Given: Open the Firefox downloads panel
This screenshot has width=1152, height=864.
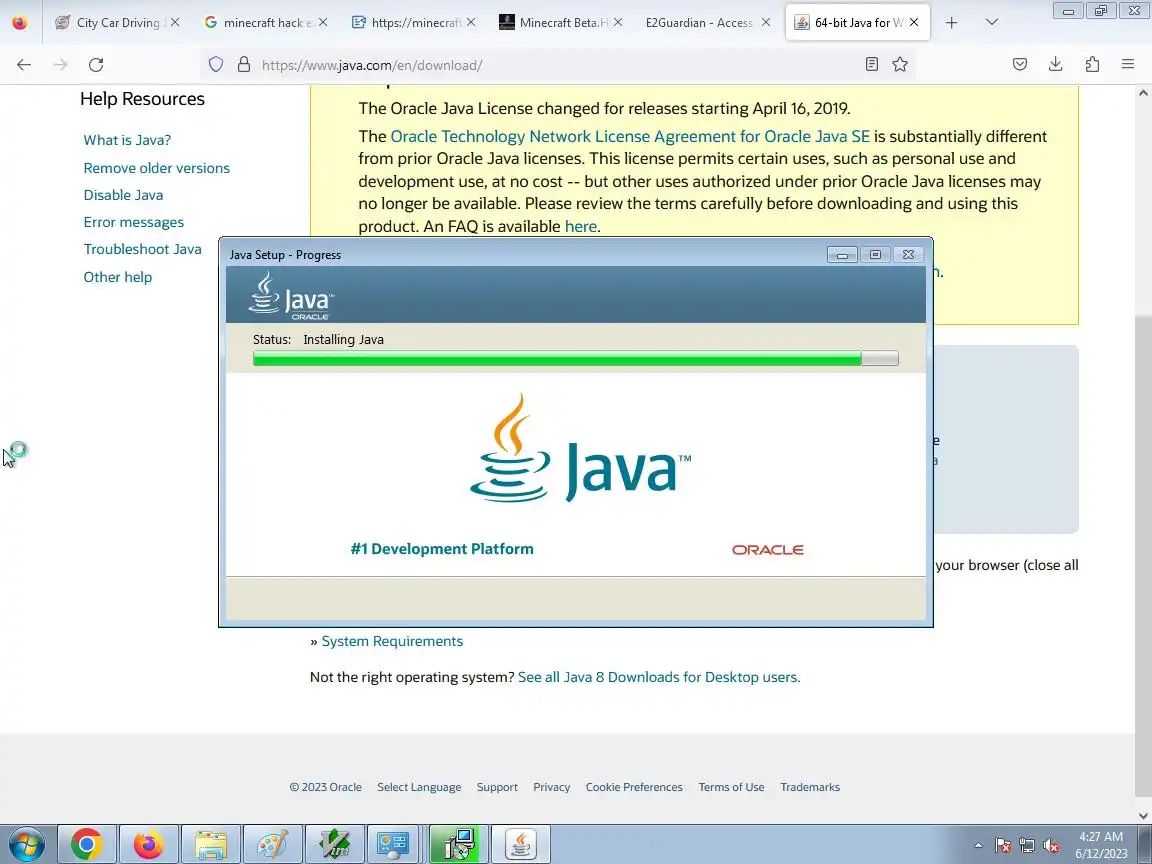Looking at the screenshot, I should 1056,65.
